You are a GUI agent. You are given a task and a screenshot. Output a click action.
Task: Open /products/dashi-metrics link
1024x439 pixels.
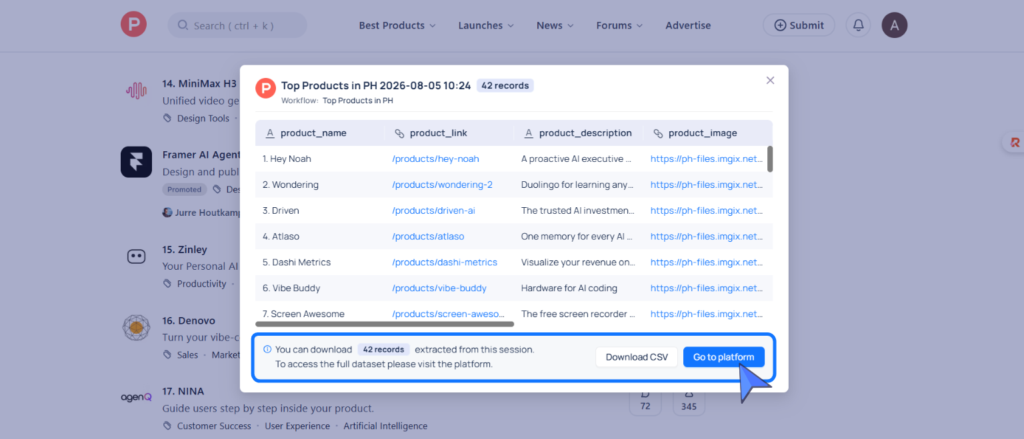tap(445, 262)
